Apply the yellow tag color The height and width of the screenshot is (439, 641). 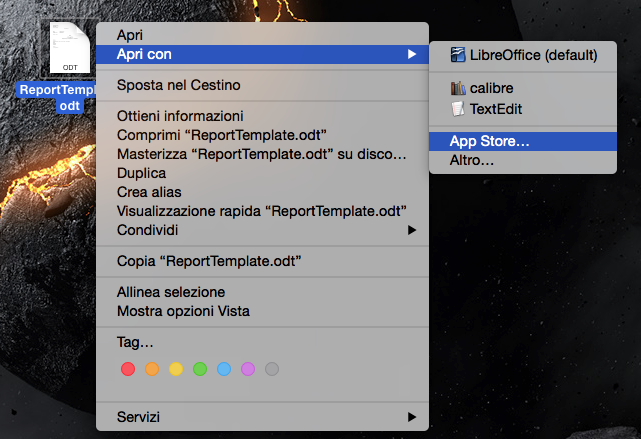[176, 369]
